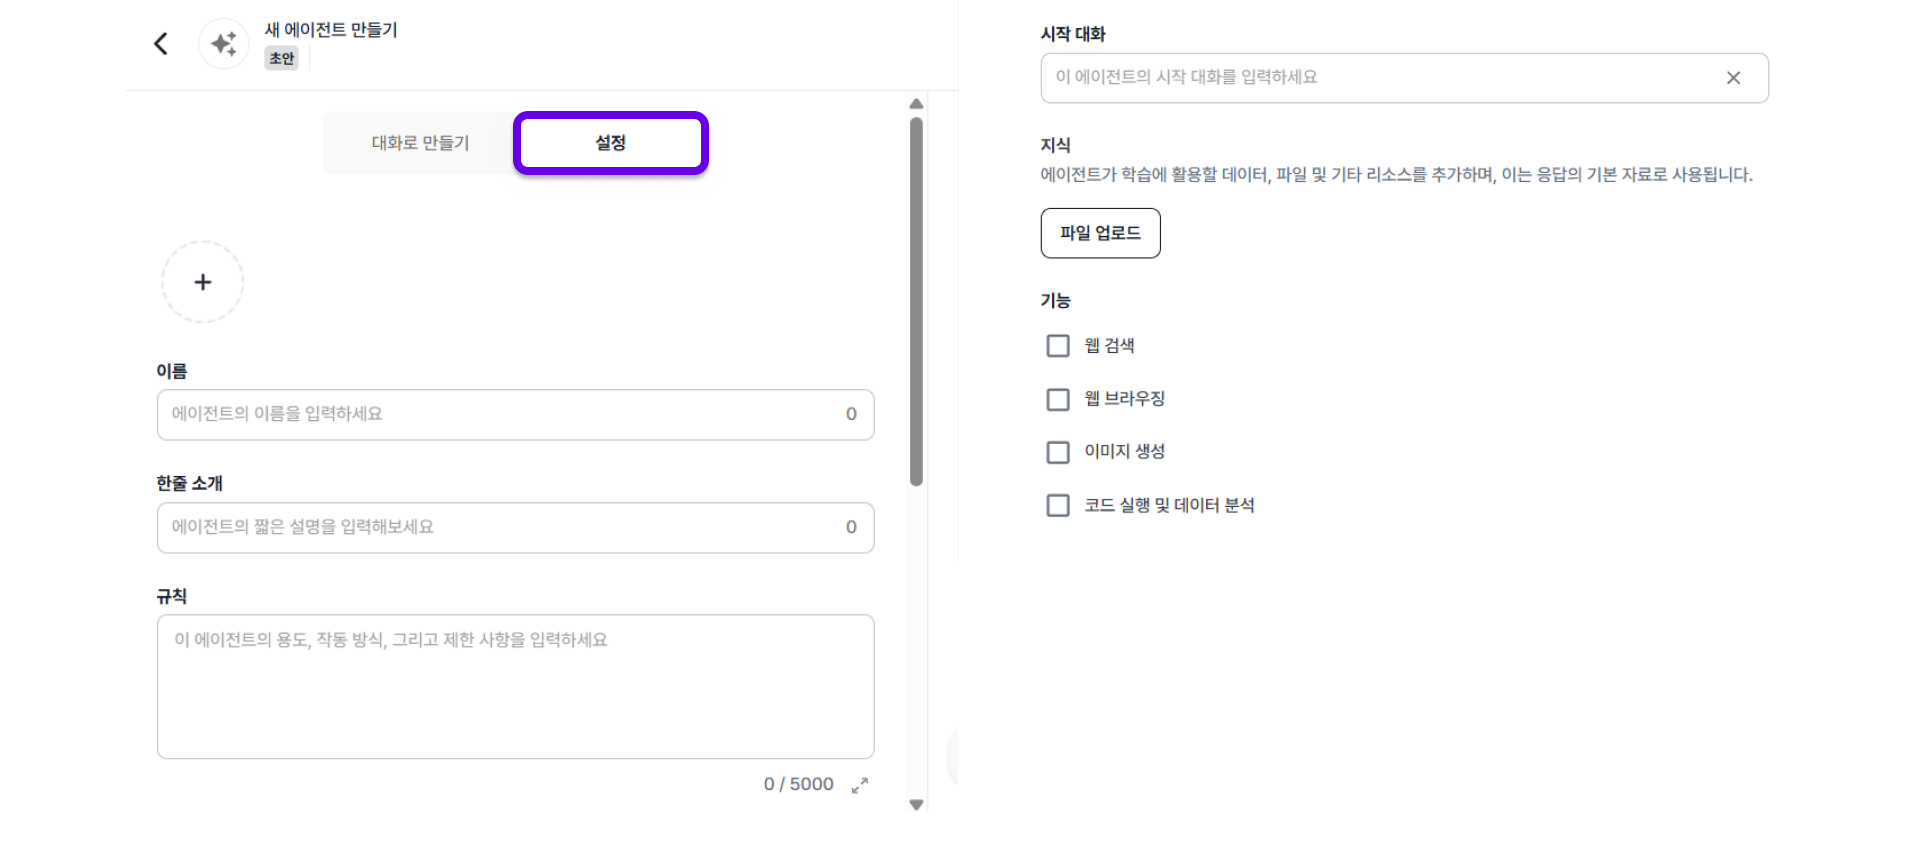Click into the 한줄 소개 input field
This screenshot has width=1915, height=861.
click(x=500, y=528)
